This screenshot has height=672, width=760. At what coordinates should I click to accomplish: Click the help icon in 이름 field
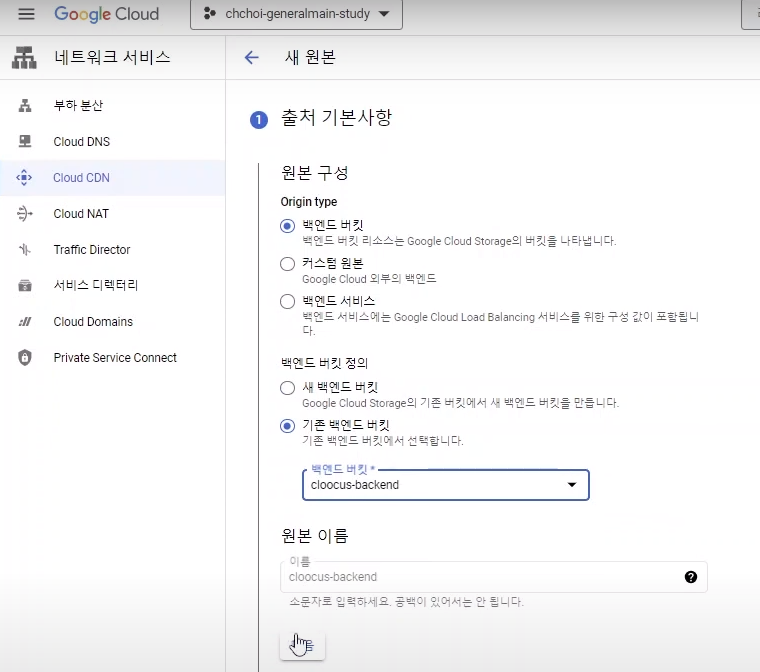(691, 577)
